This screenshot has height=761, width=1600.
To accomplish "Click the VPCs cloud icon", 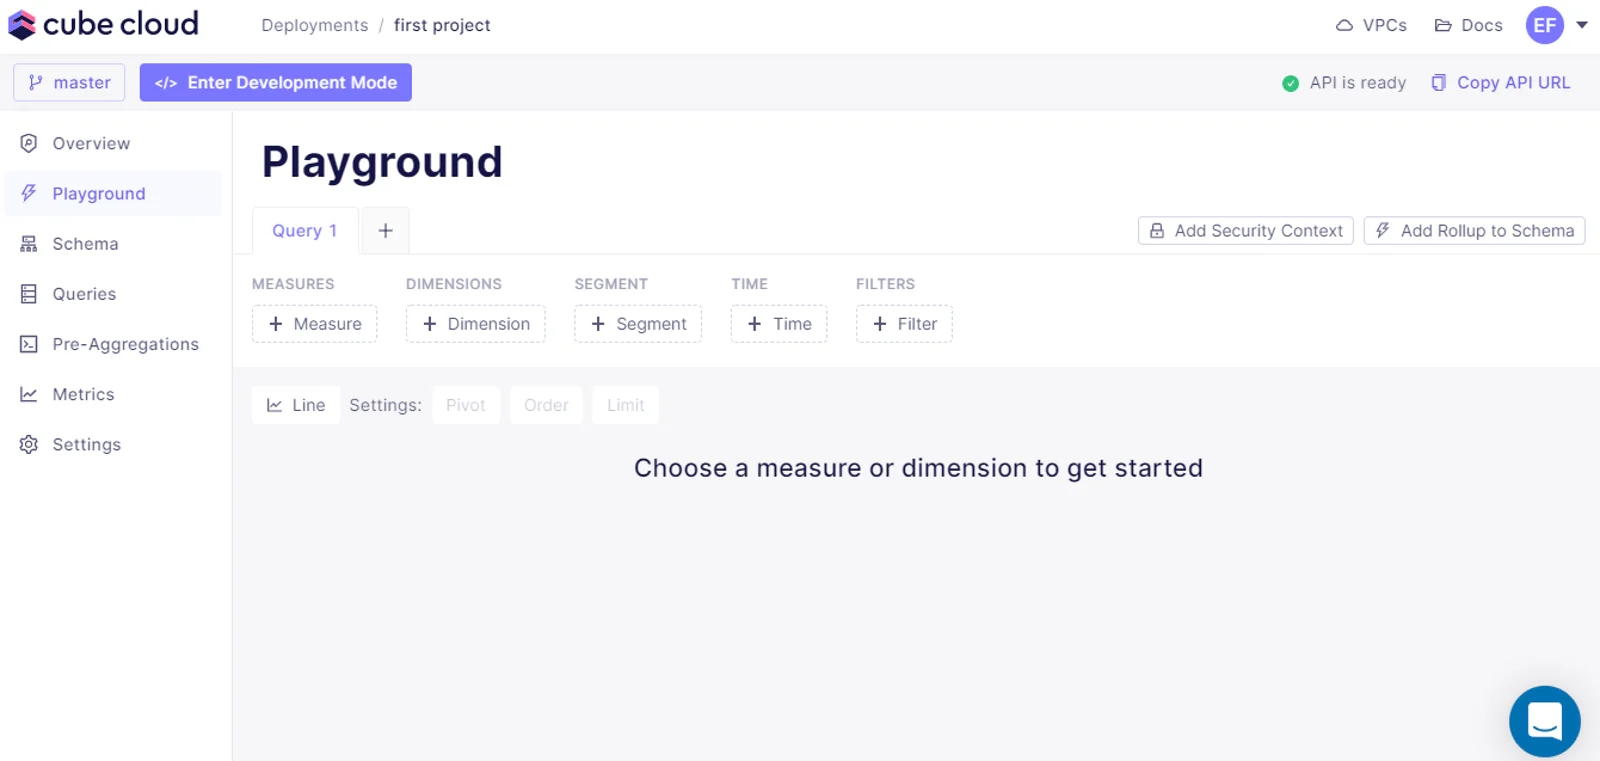I will (x=1345, y=25).
